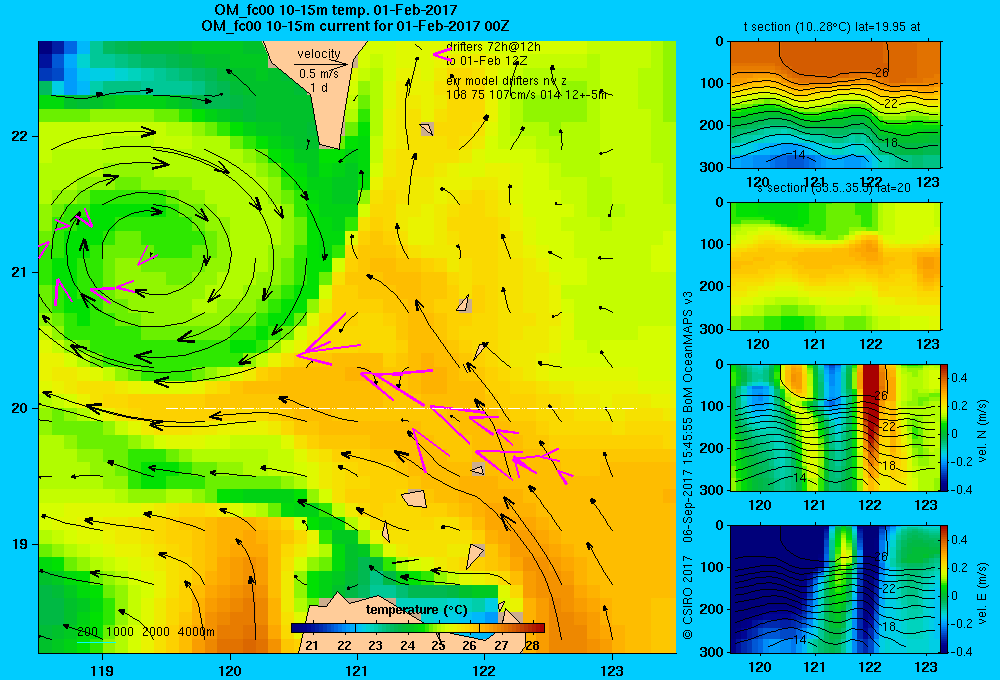Click longitude label 119 under main map
Image resolution: width=1000 pixels, height=680 pixels.
pyautogui.click(x=102, y=670)
